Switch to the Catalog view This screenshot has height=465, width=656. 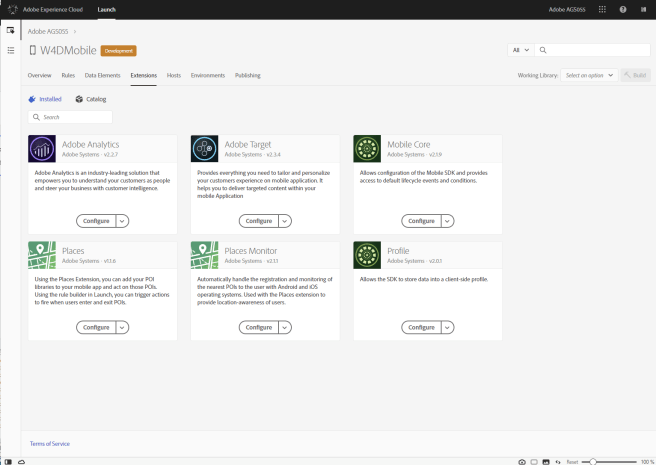pos(91,99)
